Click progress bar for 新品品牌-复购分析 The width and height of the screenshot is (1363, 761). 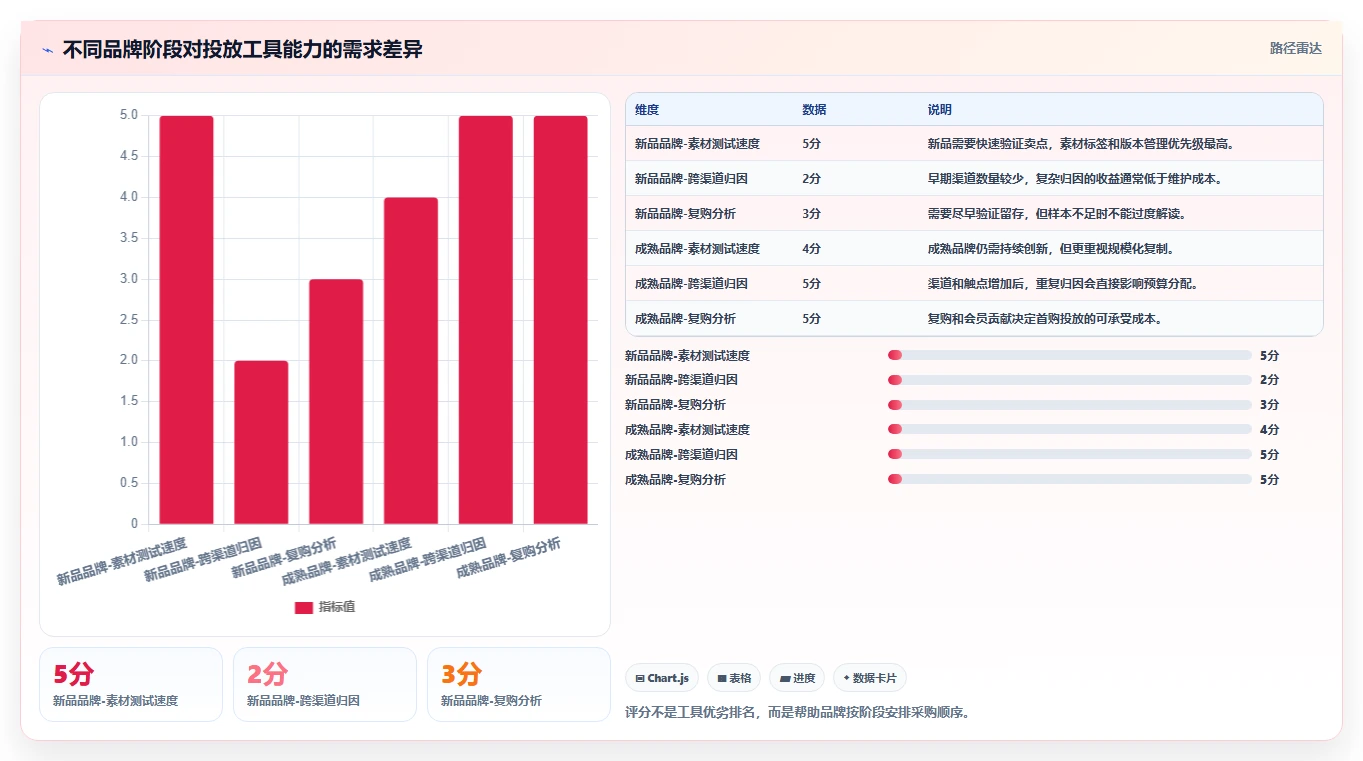pyautogui.click(x=1070, y=405)
